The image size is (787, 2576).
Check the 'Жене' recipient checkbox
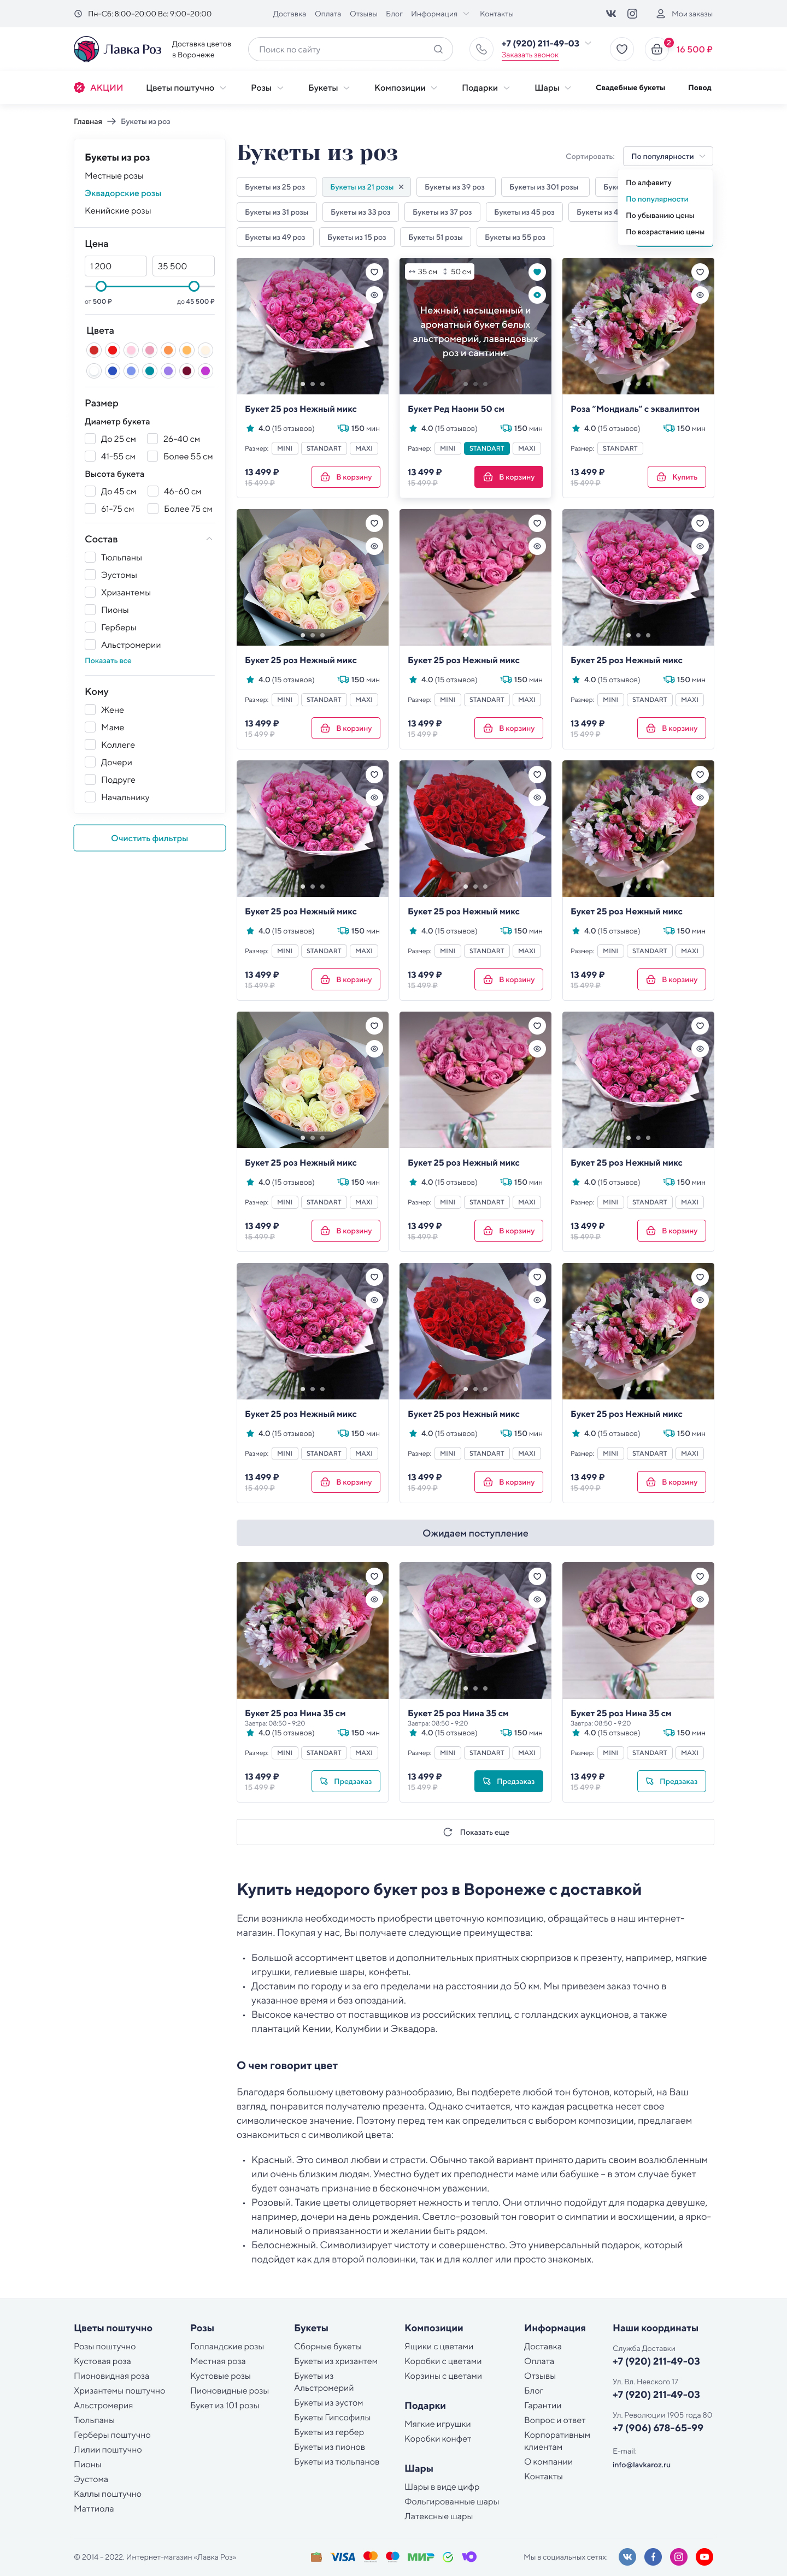coord(90,710)
